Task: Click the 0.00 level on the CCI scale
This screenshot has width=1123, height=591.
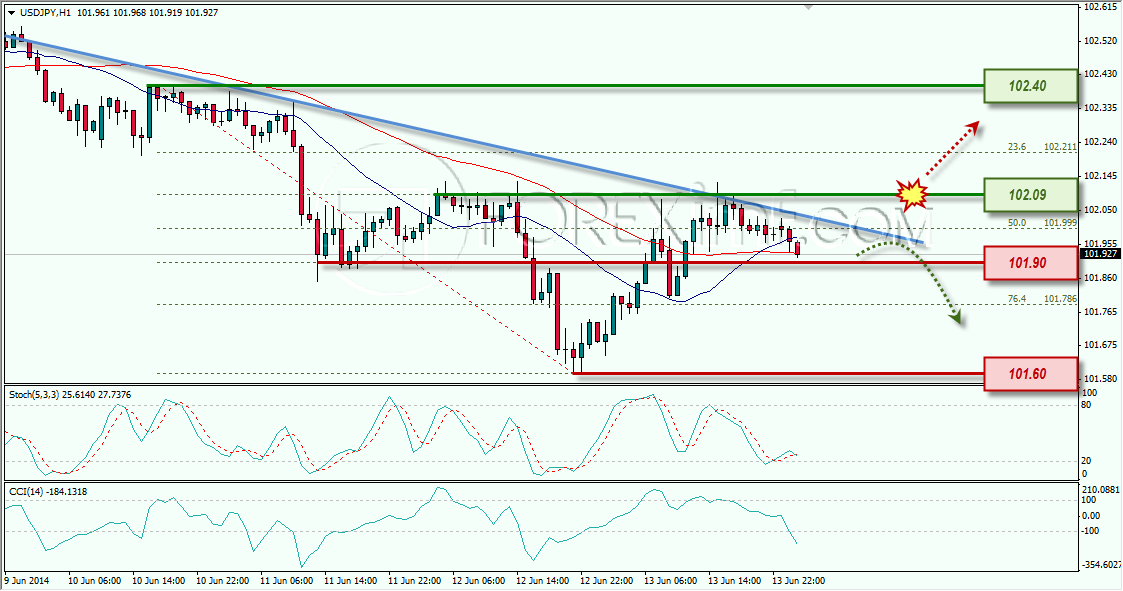Action: pos(1091,516)
